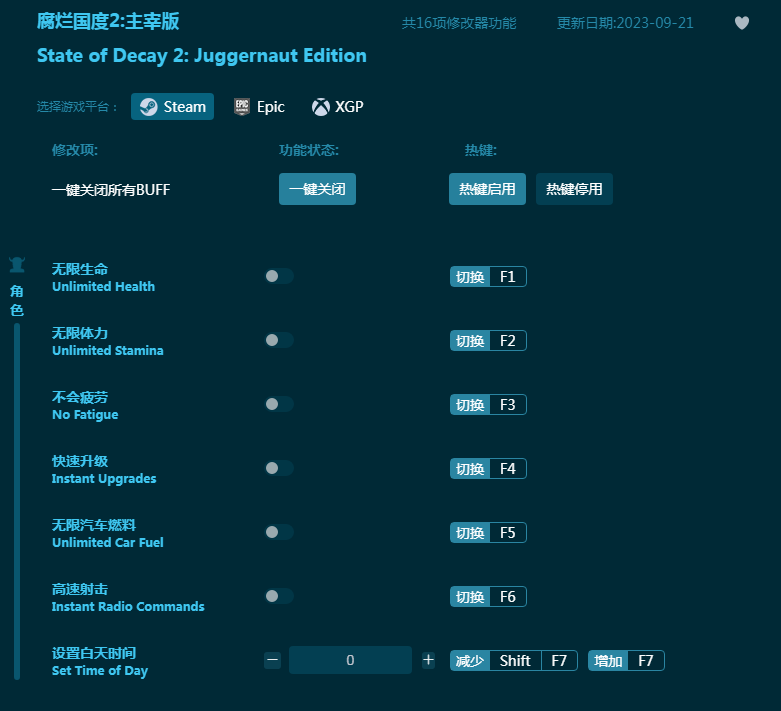The width and height of the screenshot is (781, 711).
Task: Turn on Instant Upgrades switch
Action: [279, 468]
